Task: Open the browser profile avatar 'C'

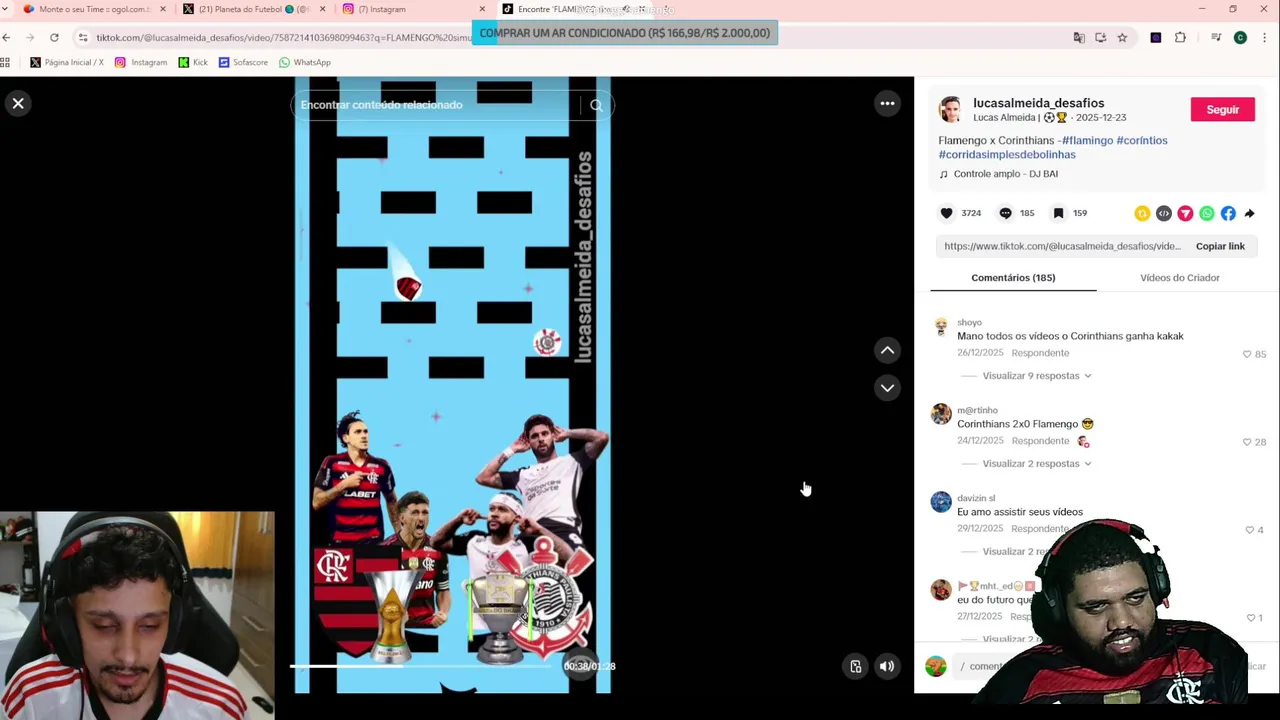Action: coord(1240,38)
